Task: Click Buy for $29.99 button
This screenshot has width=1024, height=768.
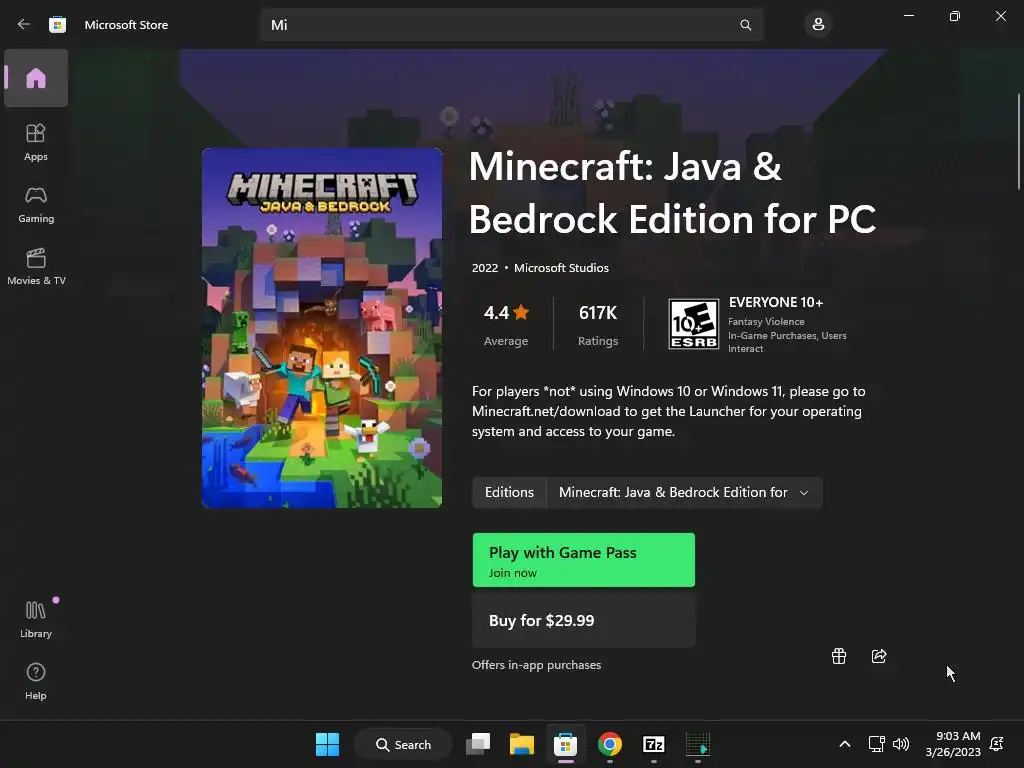Action: point(584,620)
